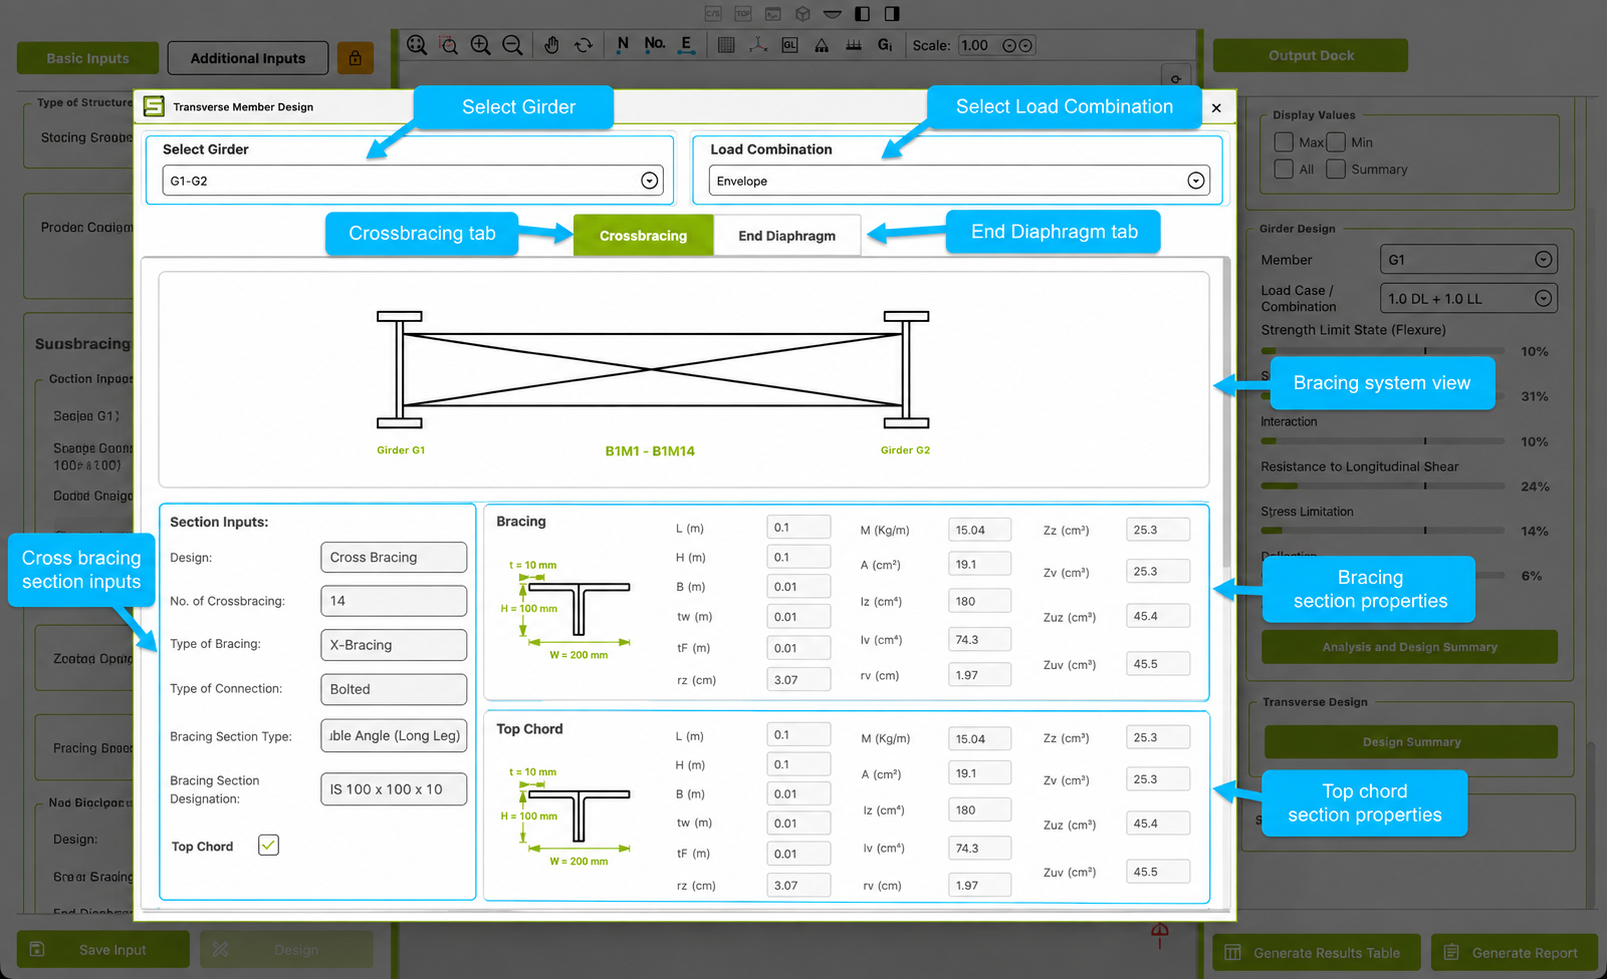Click the rotate view icon
This screenshot has width=1607, height=979.
coord(583,45)
